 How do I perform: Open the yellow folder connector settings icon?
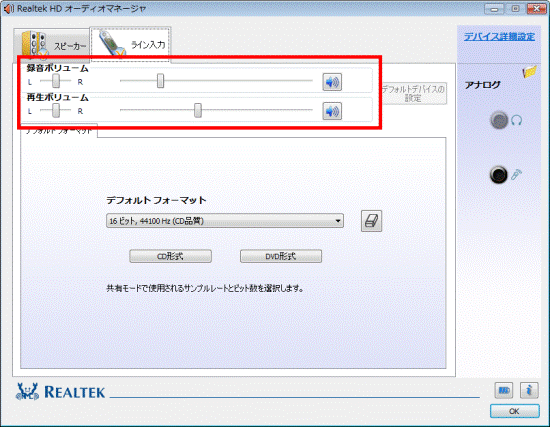click(x=529, y=71)
